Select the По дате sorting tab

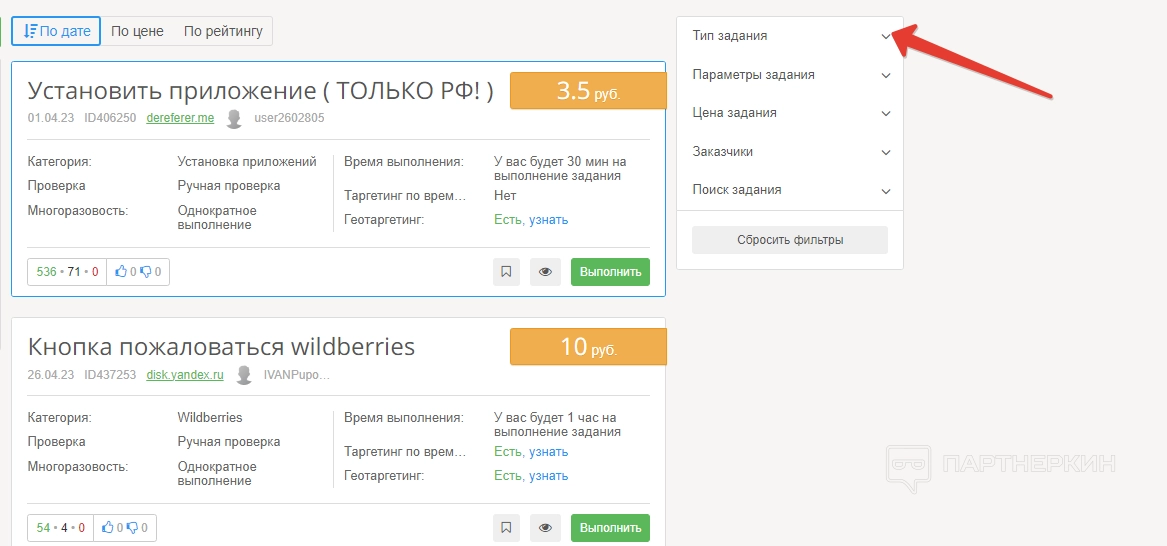point(57,31)
